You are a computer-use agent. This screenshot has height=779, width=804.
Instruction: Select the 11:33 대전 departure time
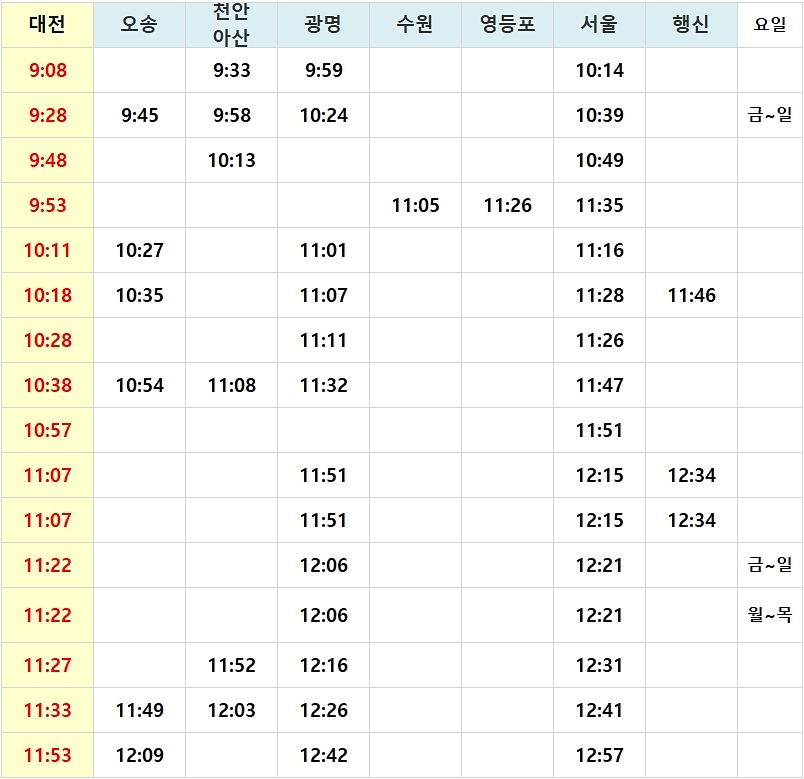point(47,710)
